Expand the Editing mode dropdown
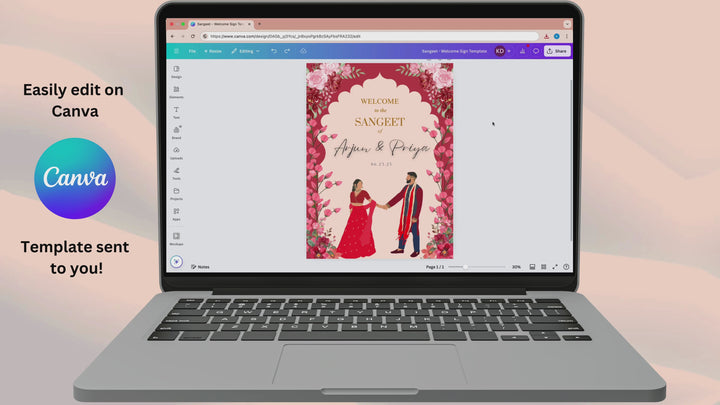720x405 pixels. pyautogui.click(x=246, y=51)
